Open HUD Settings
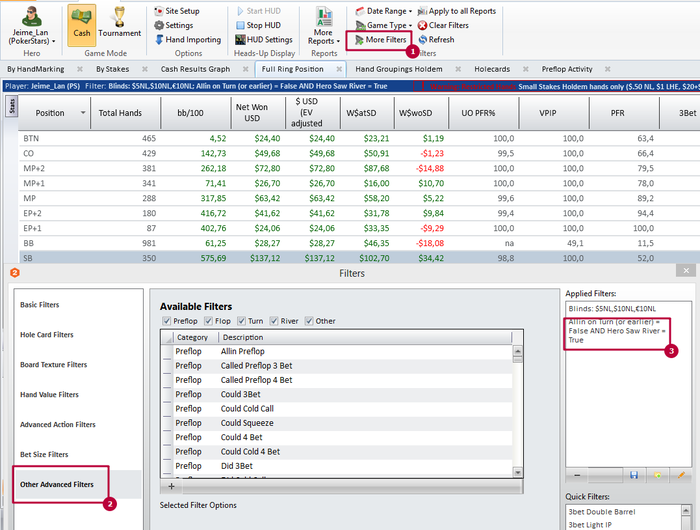This screenshot has width=700, height=530. [264, 40]
